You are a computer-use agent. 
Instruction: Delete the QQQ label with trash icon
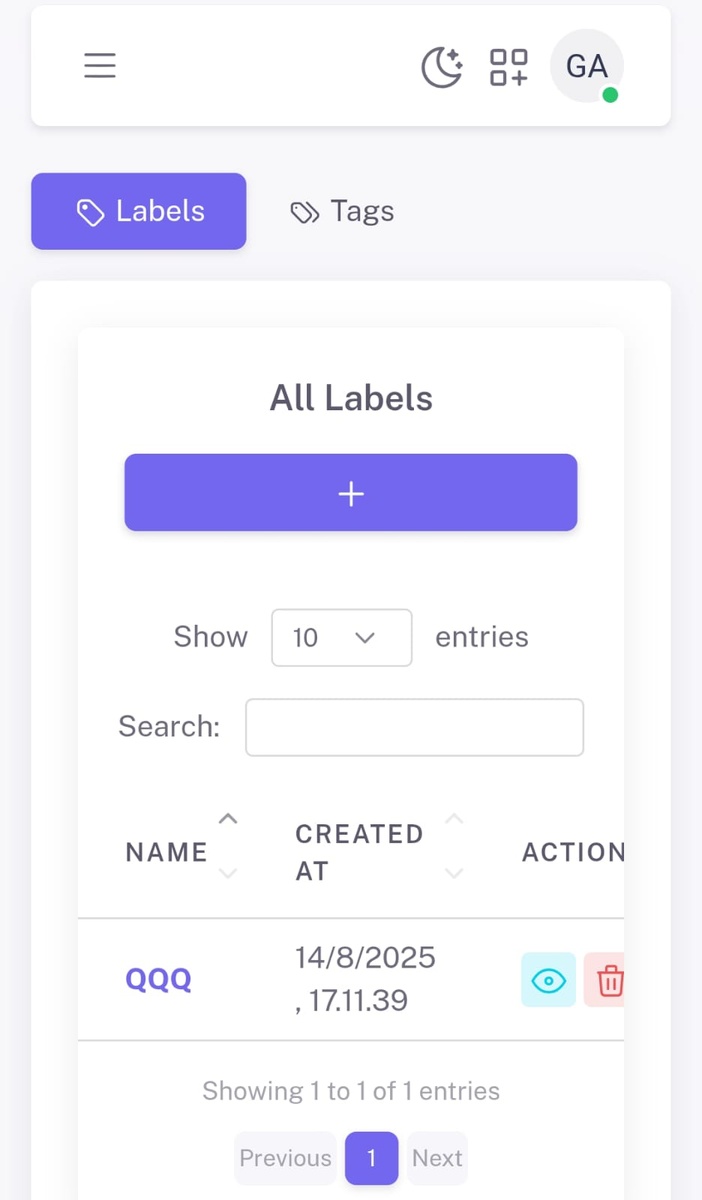coord(606,980)
